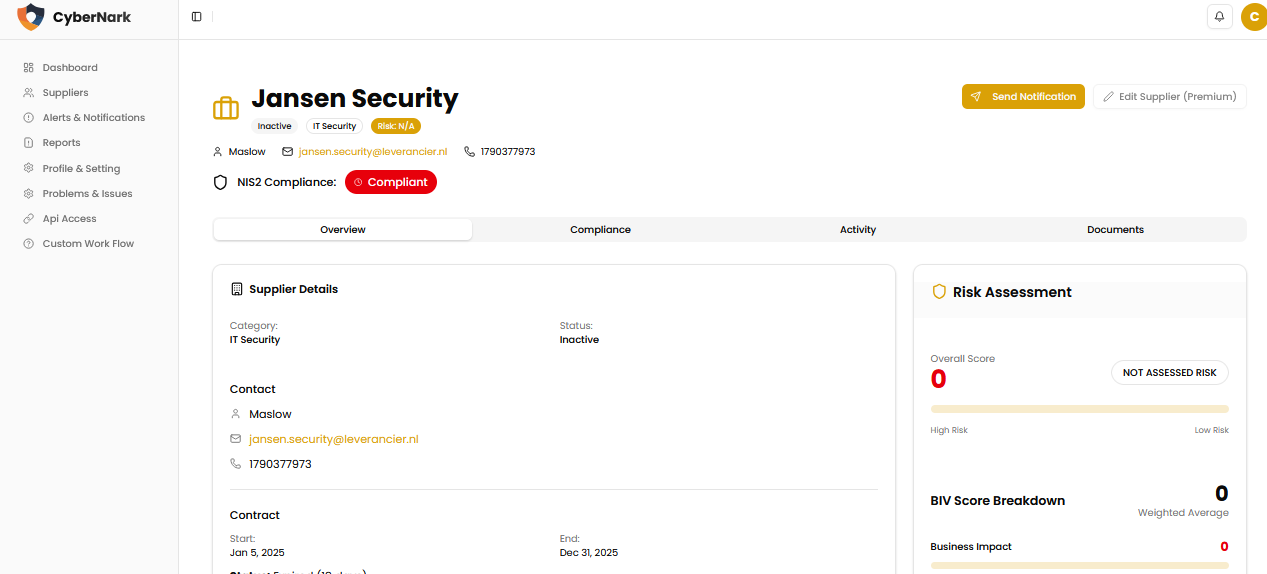Image resolution: width=1267 pixels, height=574 pixels.
Task: Select the Overview tab
Action: click(x=343, y=230)
